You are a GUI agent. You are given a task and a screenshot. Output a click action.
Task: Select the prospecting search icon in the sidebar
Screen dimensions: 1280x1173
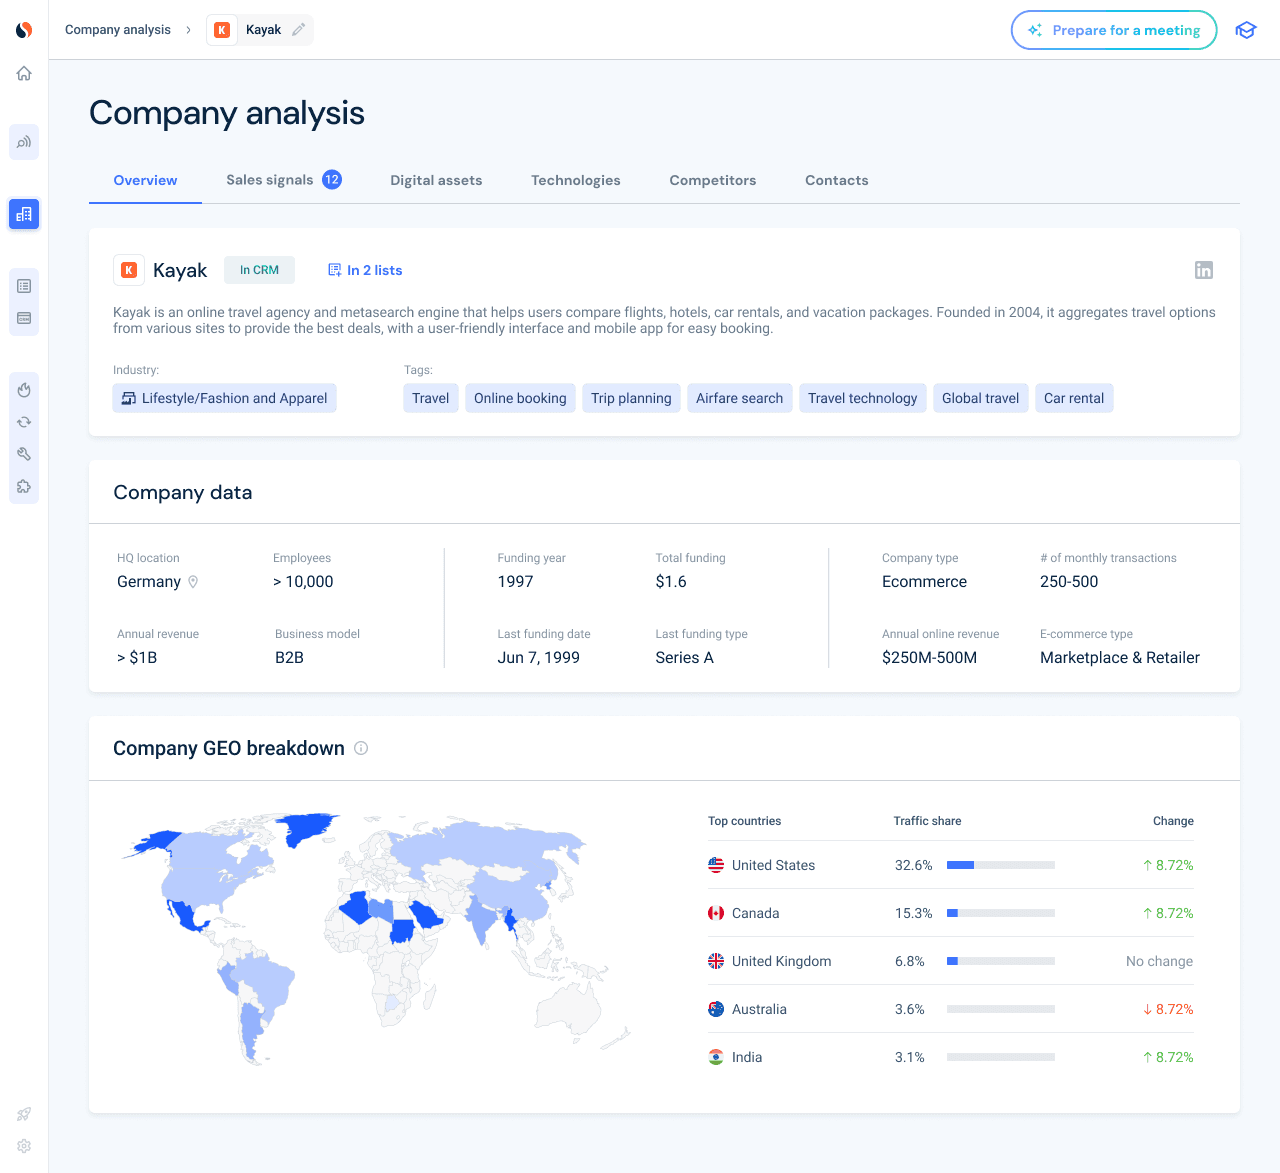[x=23, y=142]
